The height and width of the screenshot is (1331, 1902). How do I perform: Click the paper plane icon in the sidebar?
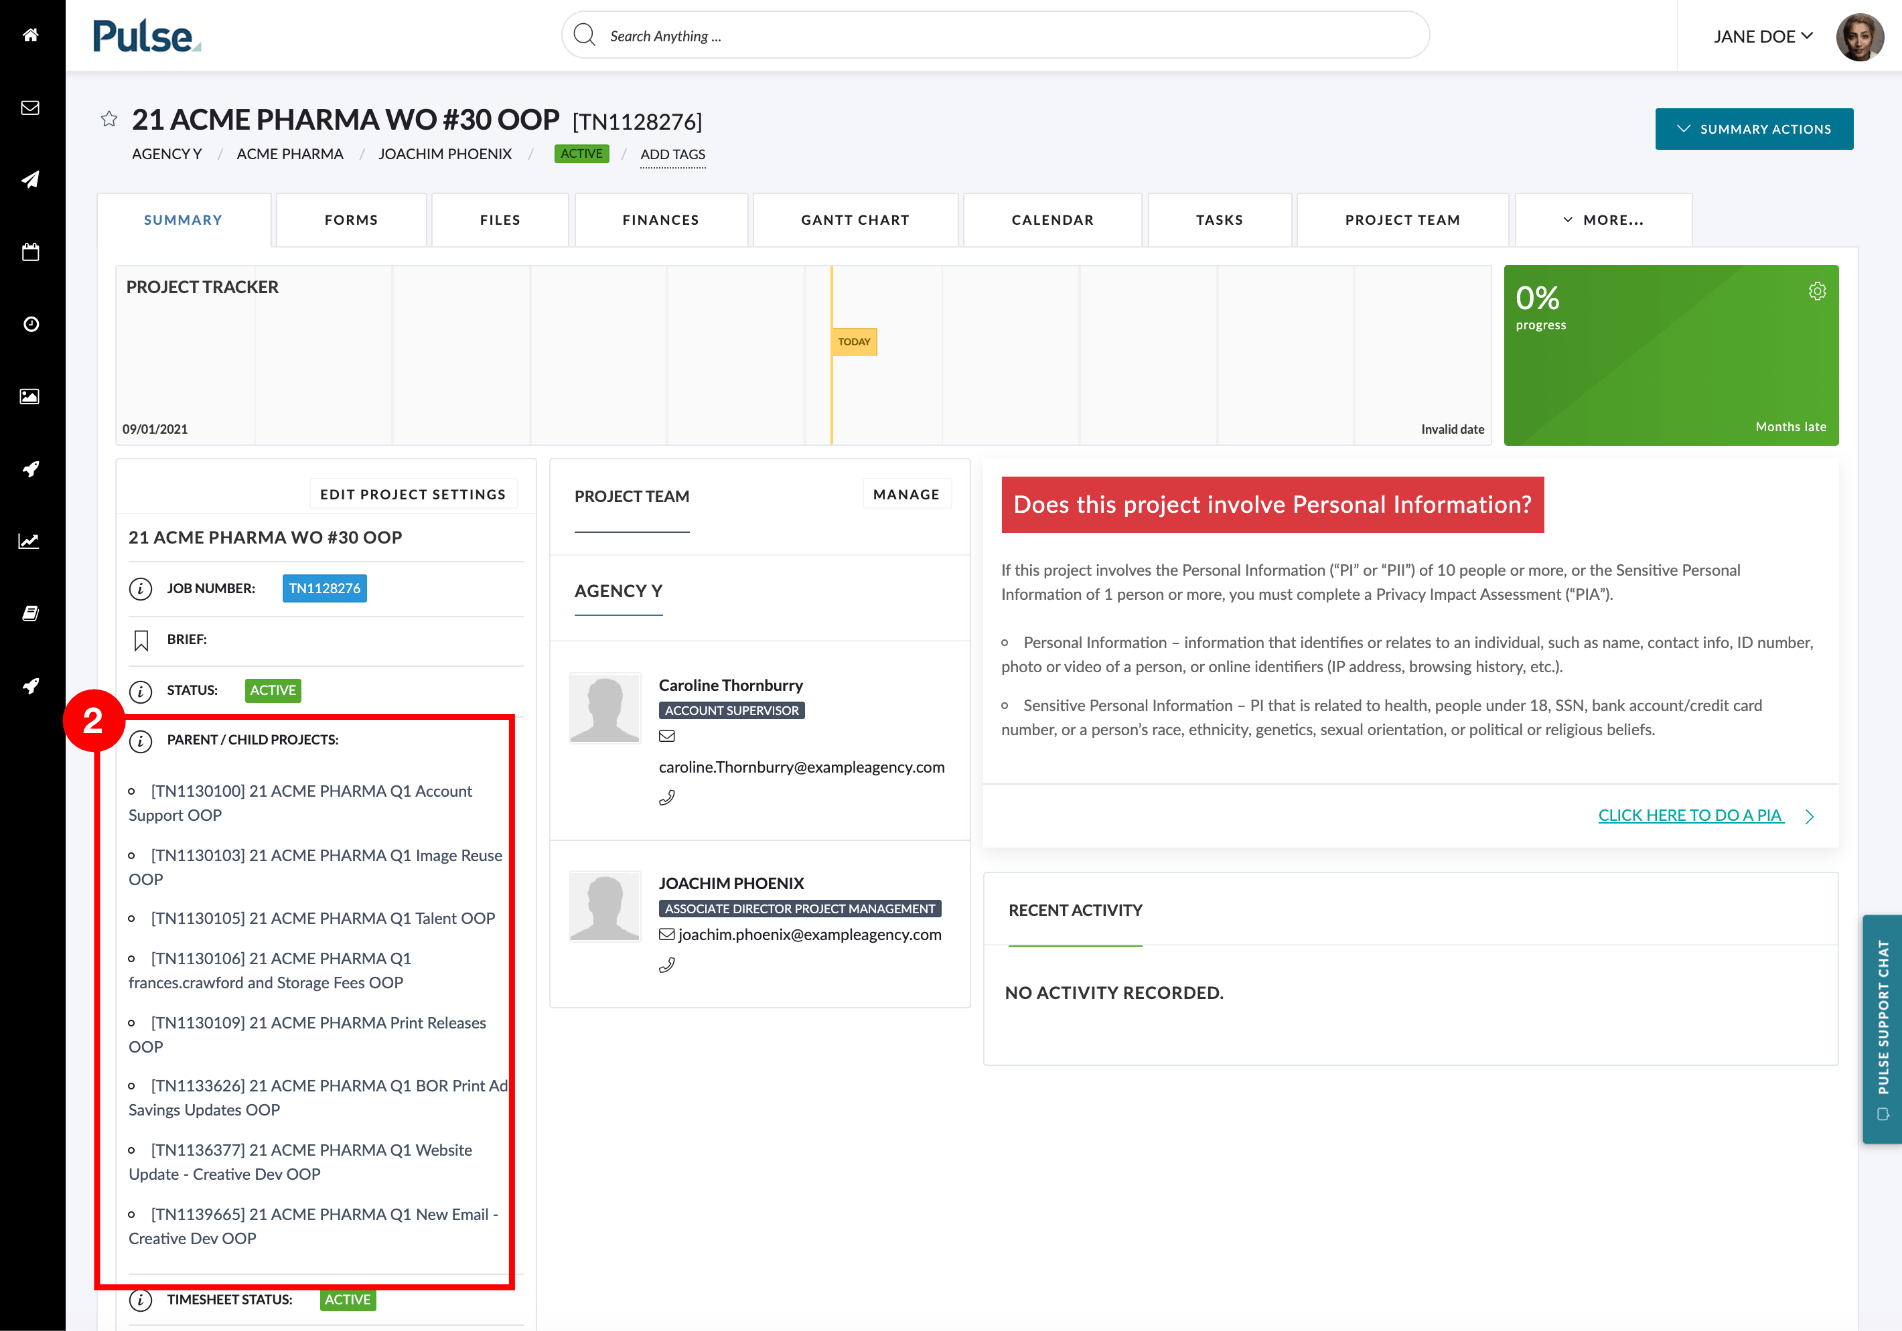(31, 179)
